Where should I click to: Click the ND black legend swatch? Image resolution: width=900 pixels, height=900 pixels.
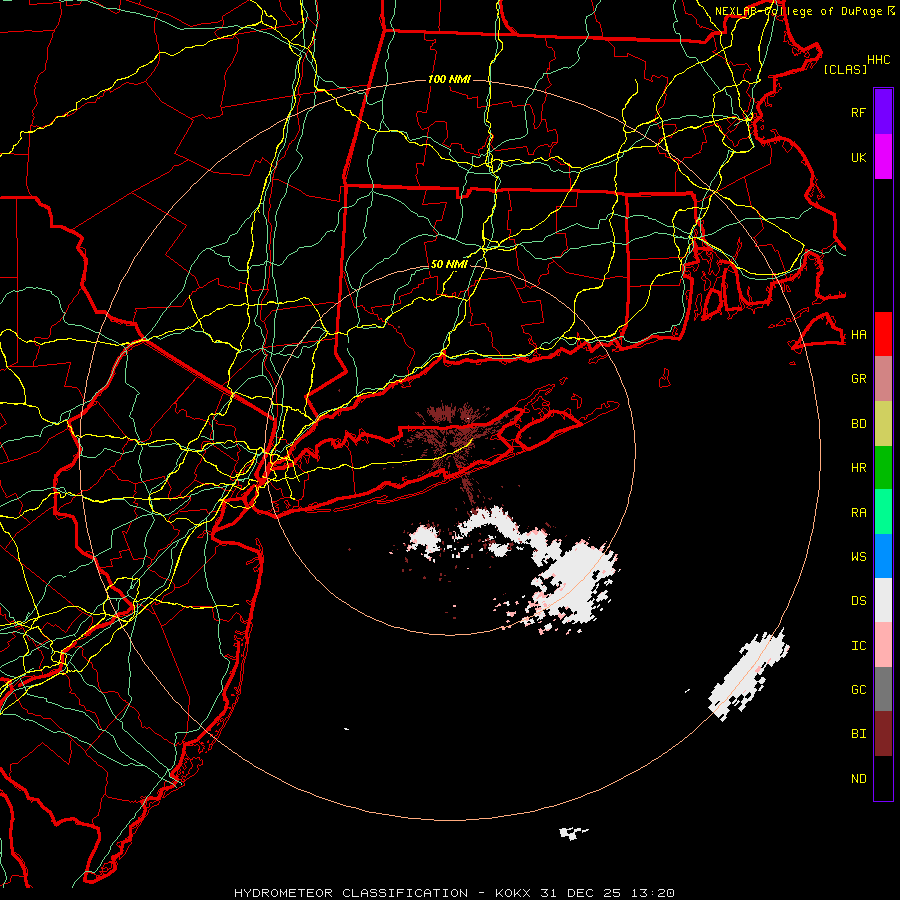pos(883,778)
